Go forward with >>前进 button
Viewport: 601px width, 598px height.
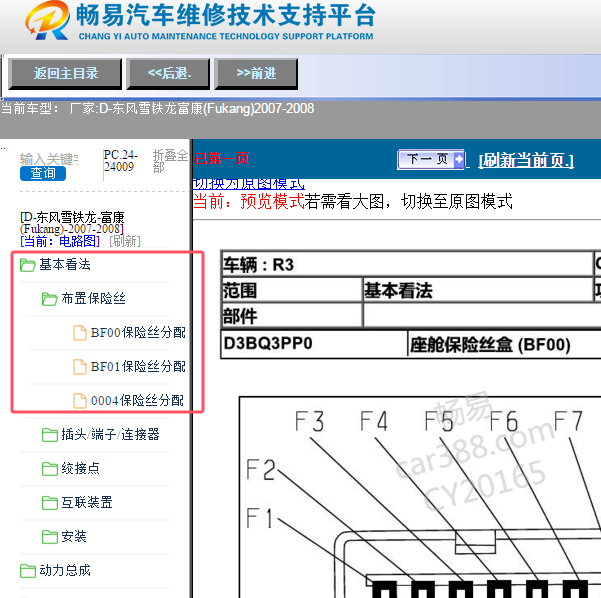click(256, 74)
